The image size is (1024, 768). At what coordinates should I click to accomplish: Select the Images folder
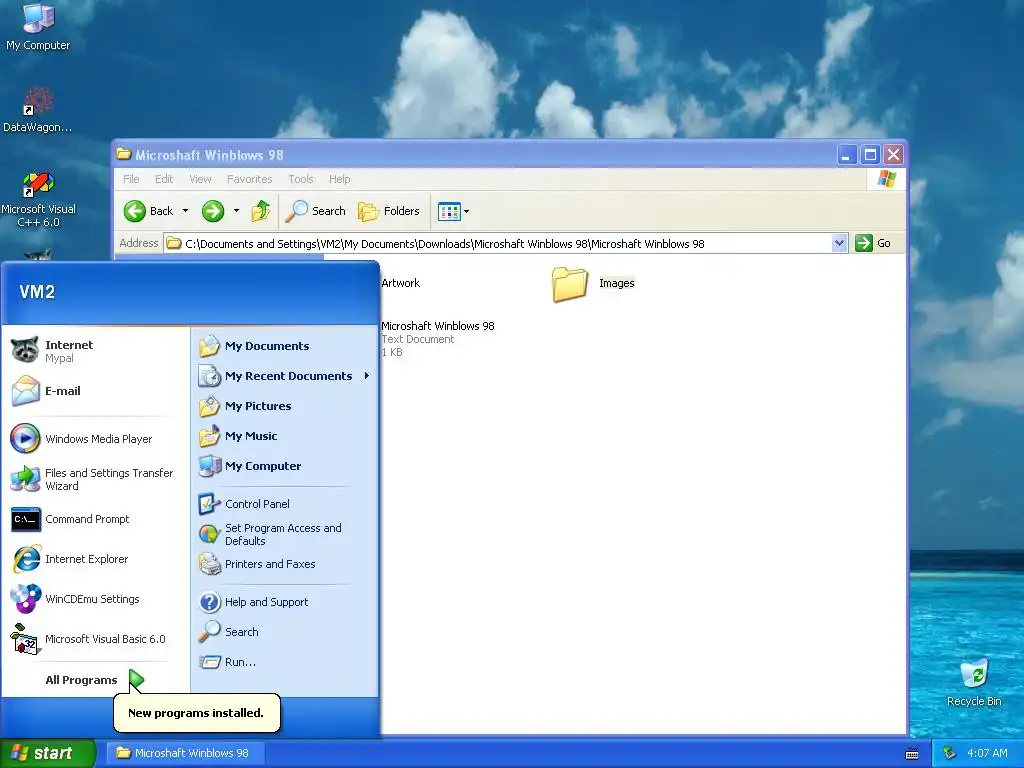(x=593, y=283)
